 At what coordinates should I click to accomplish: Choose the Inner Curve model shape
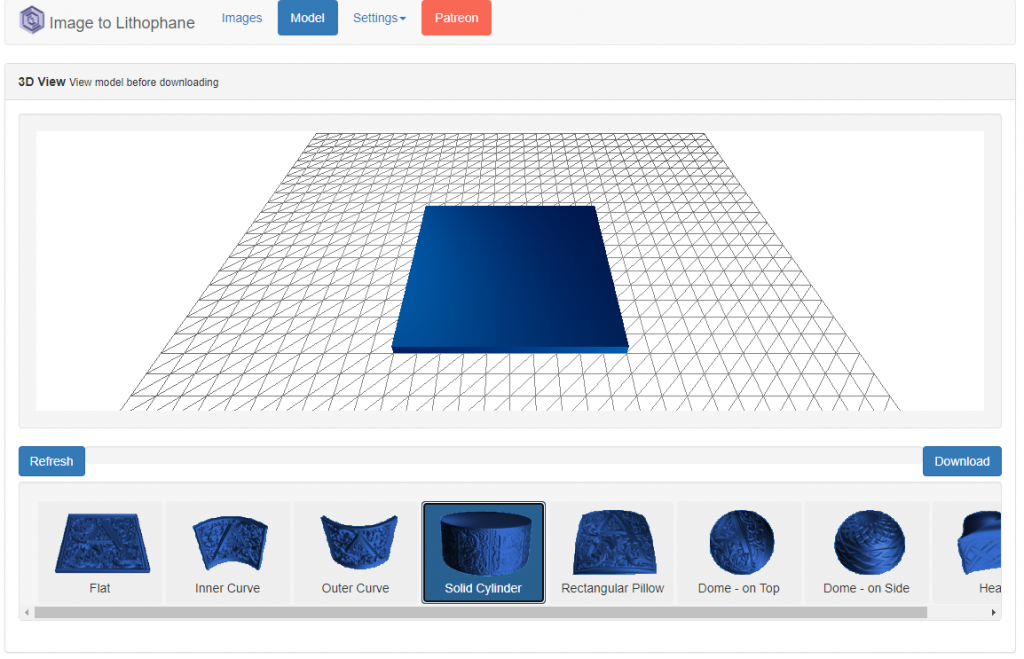[x=228, y=551]
